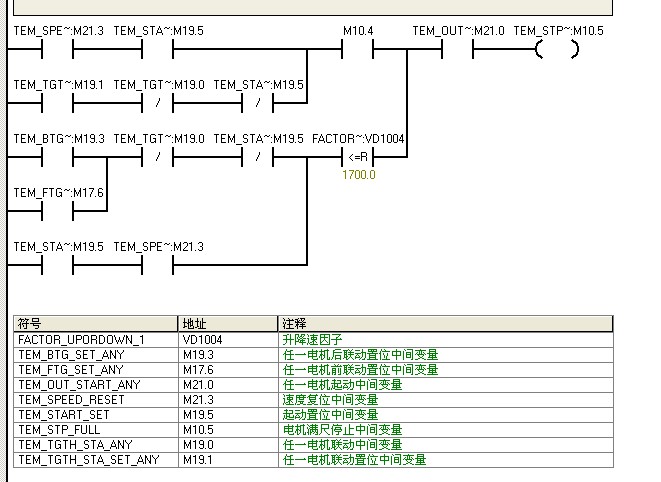
Task: Select the TEM_TGT~:M19.1 normally open contact
Action: [x=58, y=103]
